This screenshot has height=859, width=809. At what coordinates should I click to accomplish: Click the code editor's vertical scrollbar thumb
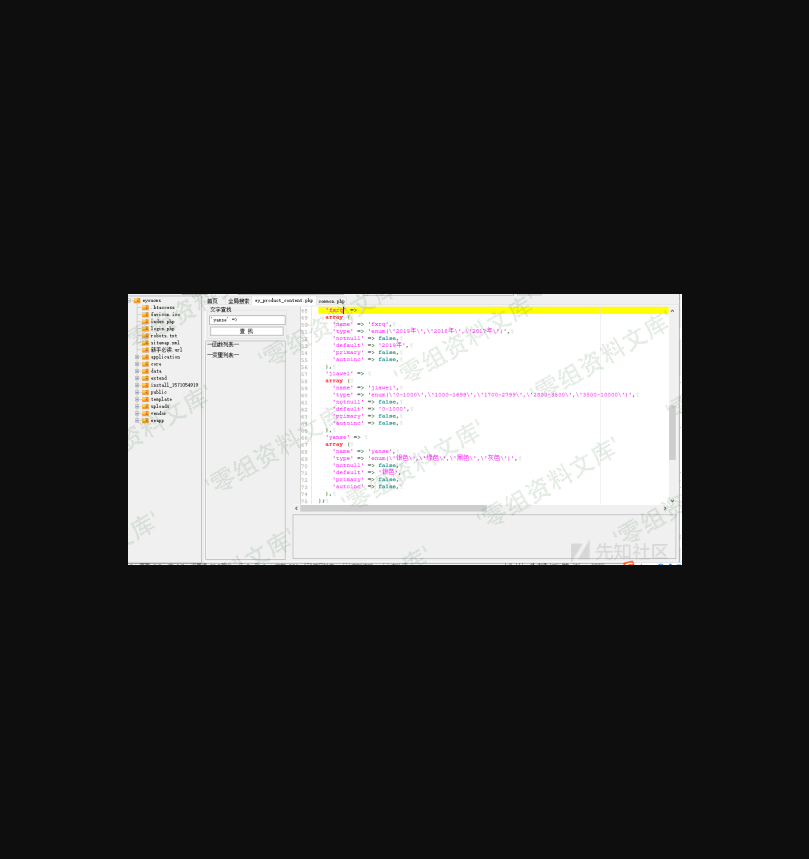672,432
